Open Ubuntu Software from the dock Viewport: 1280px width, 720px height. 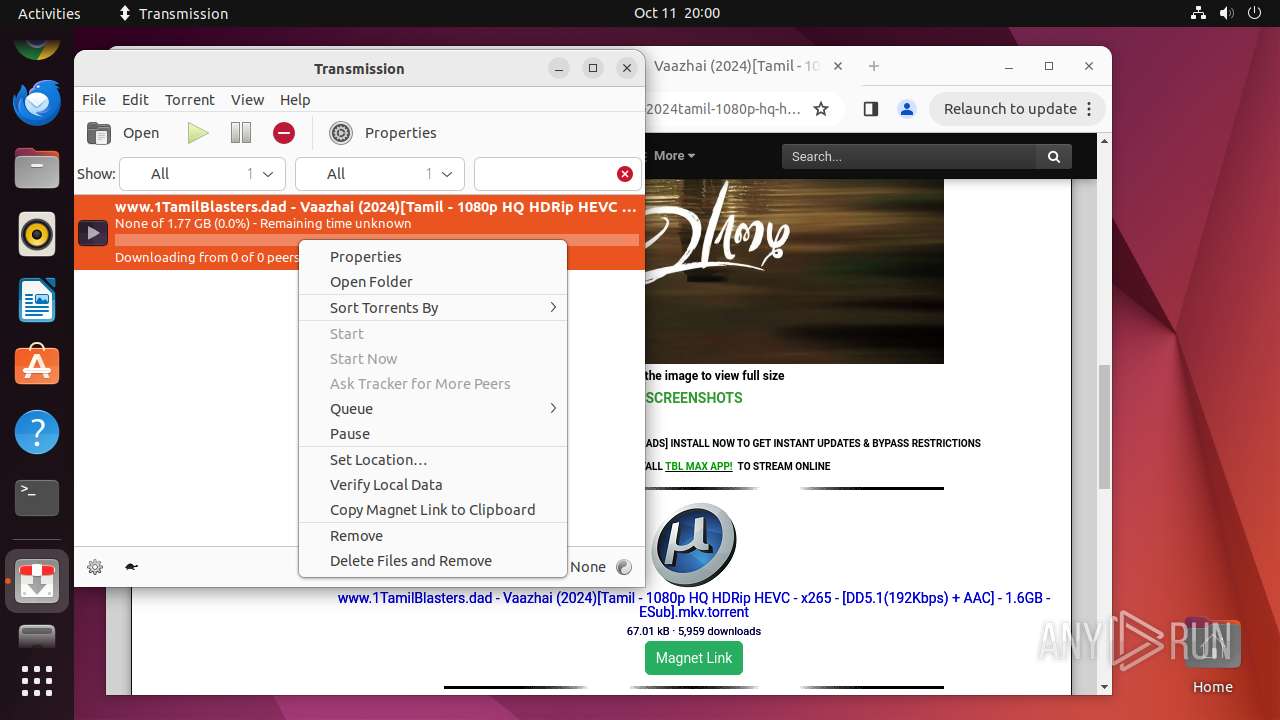coord(37,366)
